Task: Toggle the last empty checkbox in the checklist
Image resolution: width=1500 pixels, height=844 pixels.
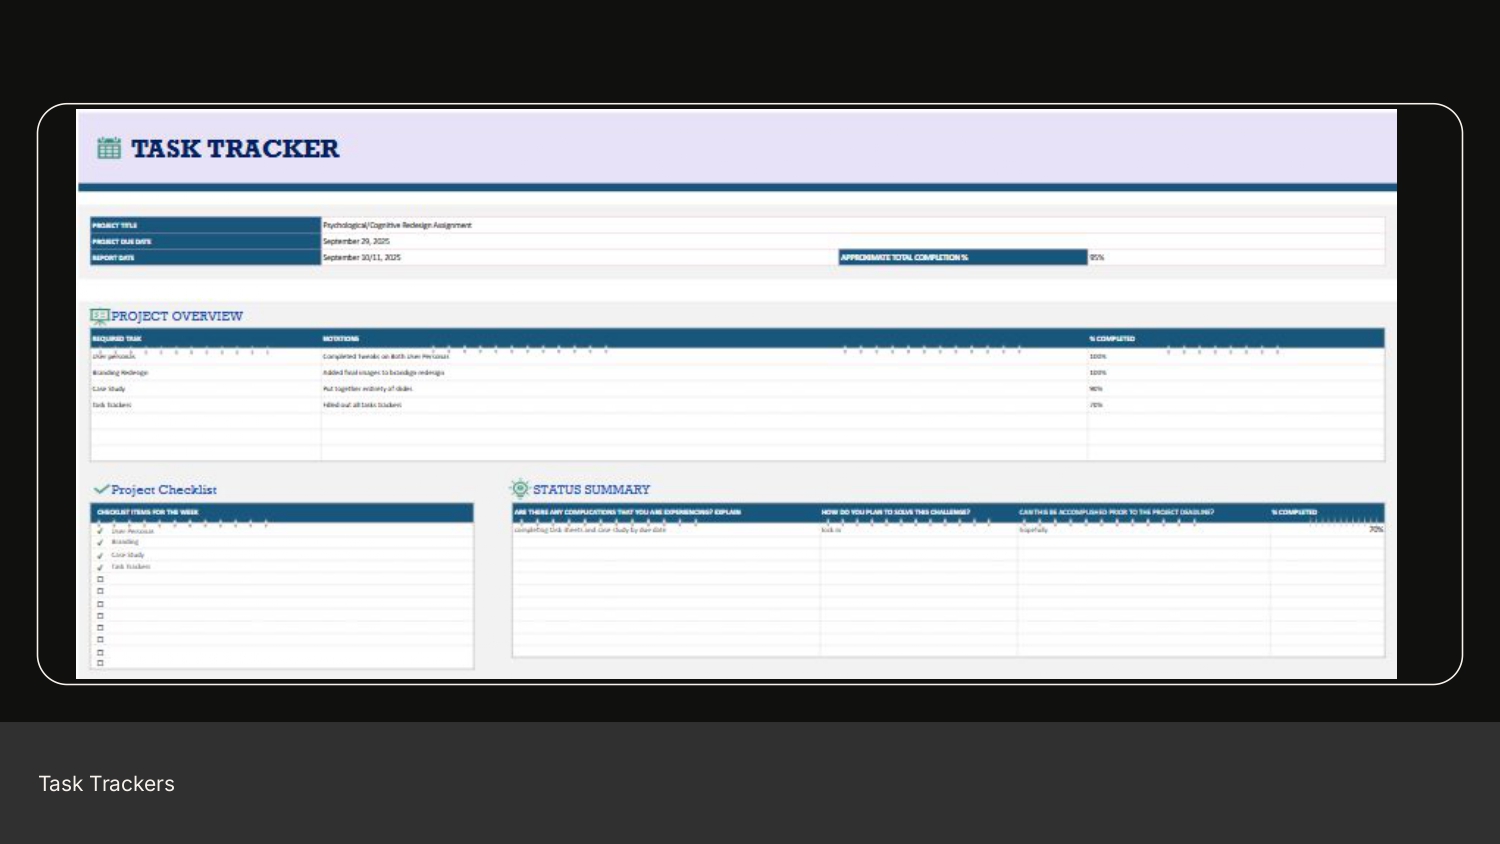Action: (99, 661)
